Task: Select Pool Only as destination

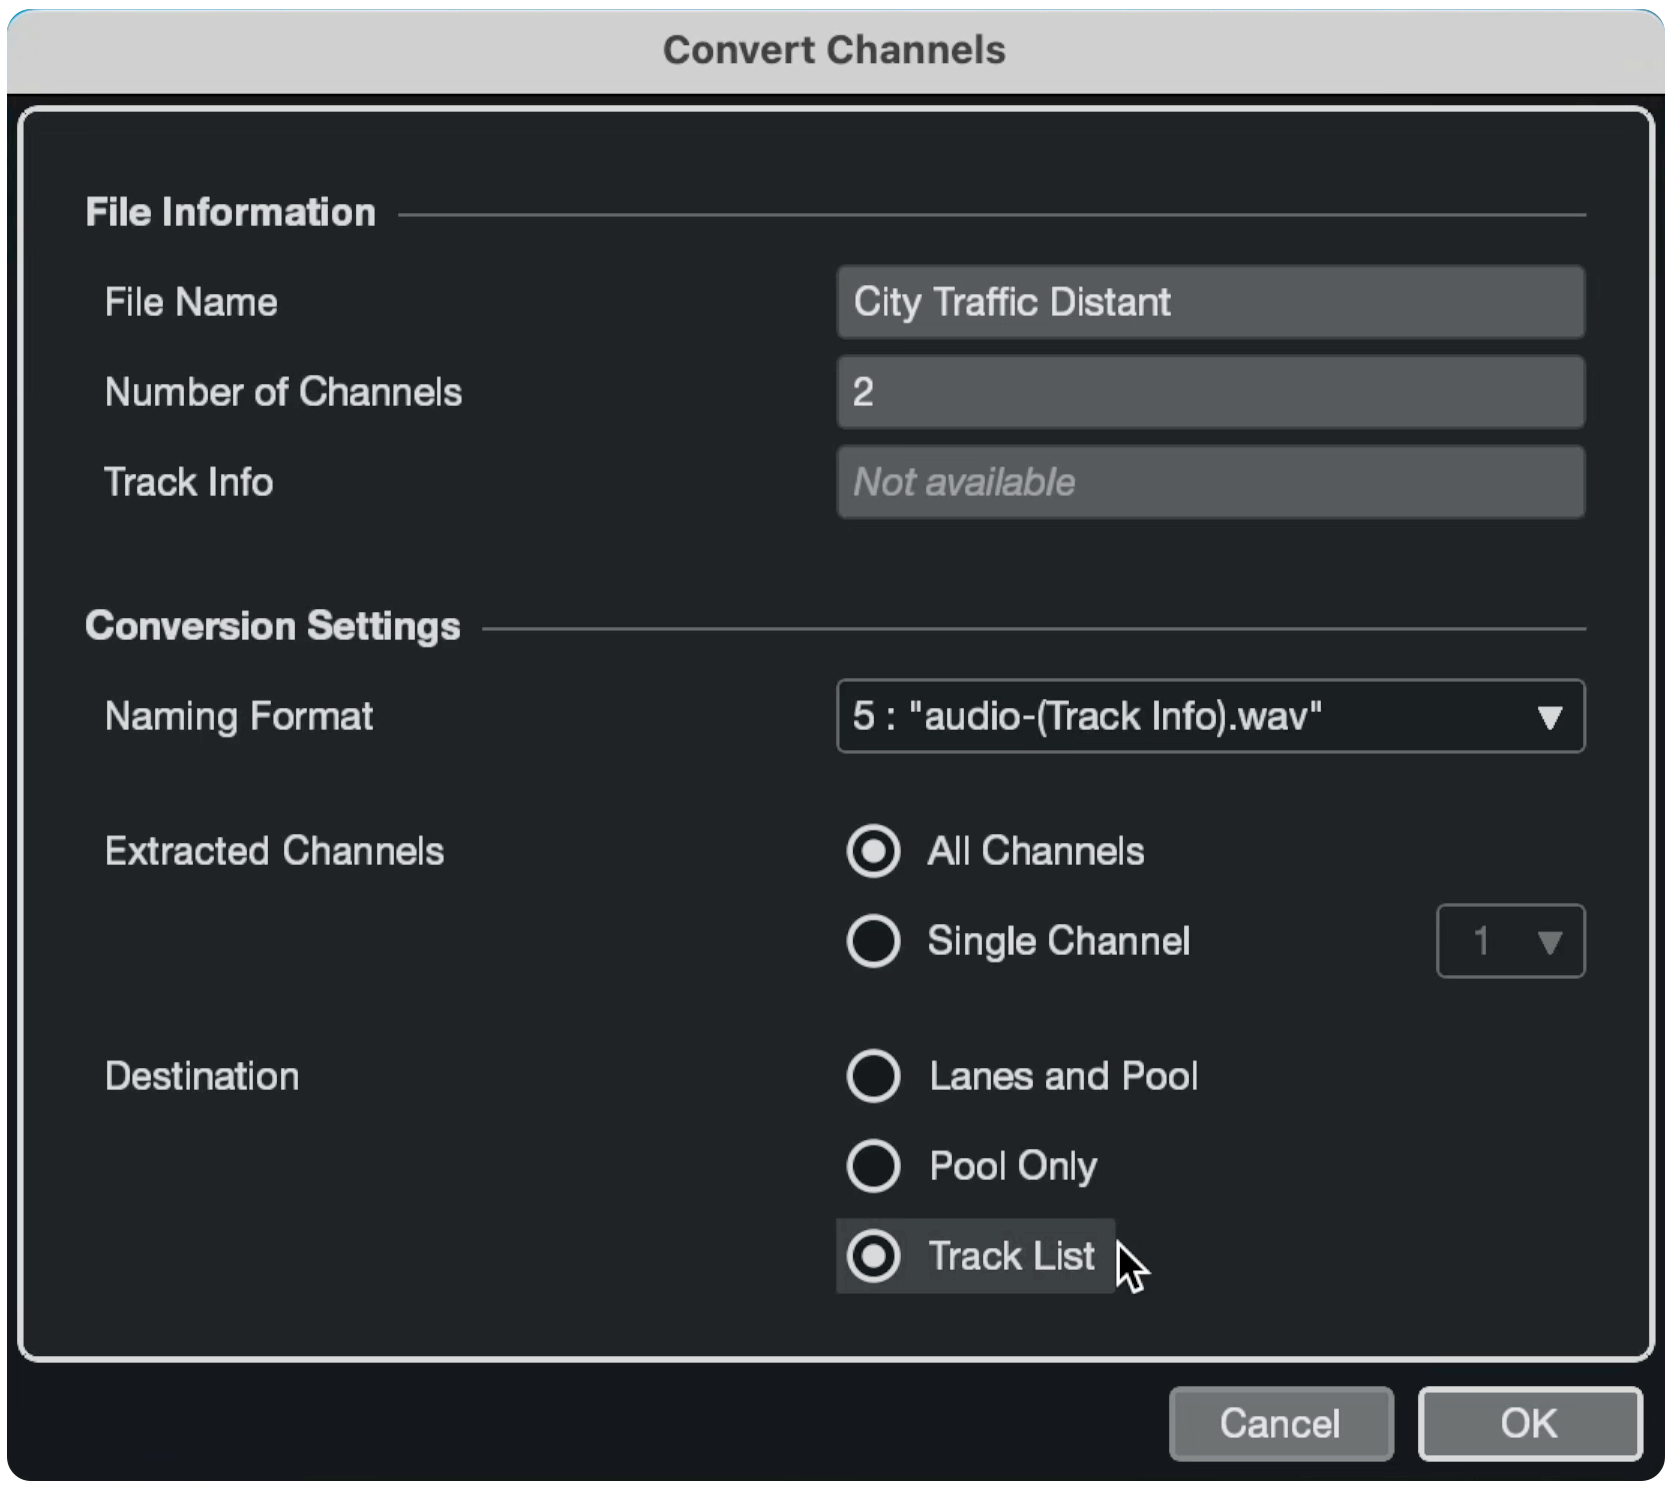Action: pyautogui.click(x=873, y=1166)
